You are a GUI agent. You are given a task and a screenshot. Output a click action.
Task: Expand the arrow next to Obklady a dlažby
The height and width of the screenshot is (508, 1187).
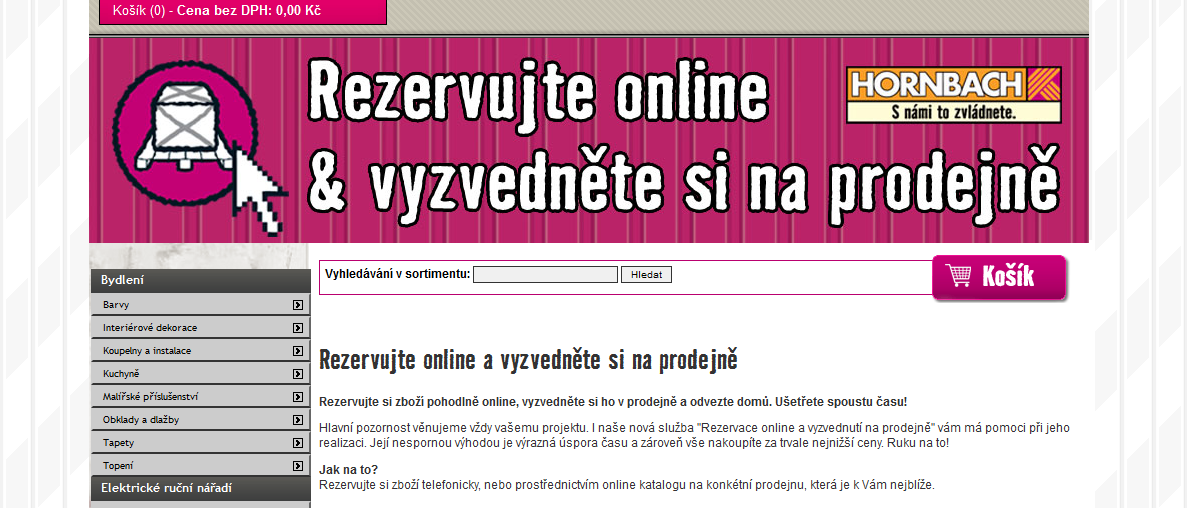(x=298, y=419)
